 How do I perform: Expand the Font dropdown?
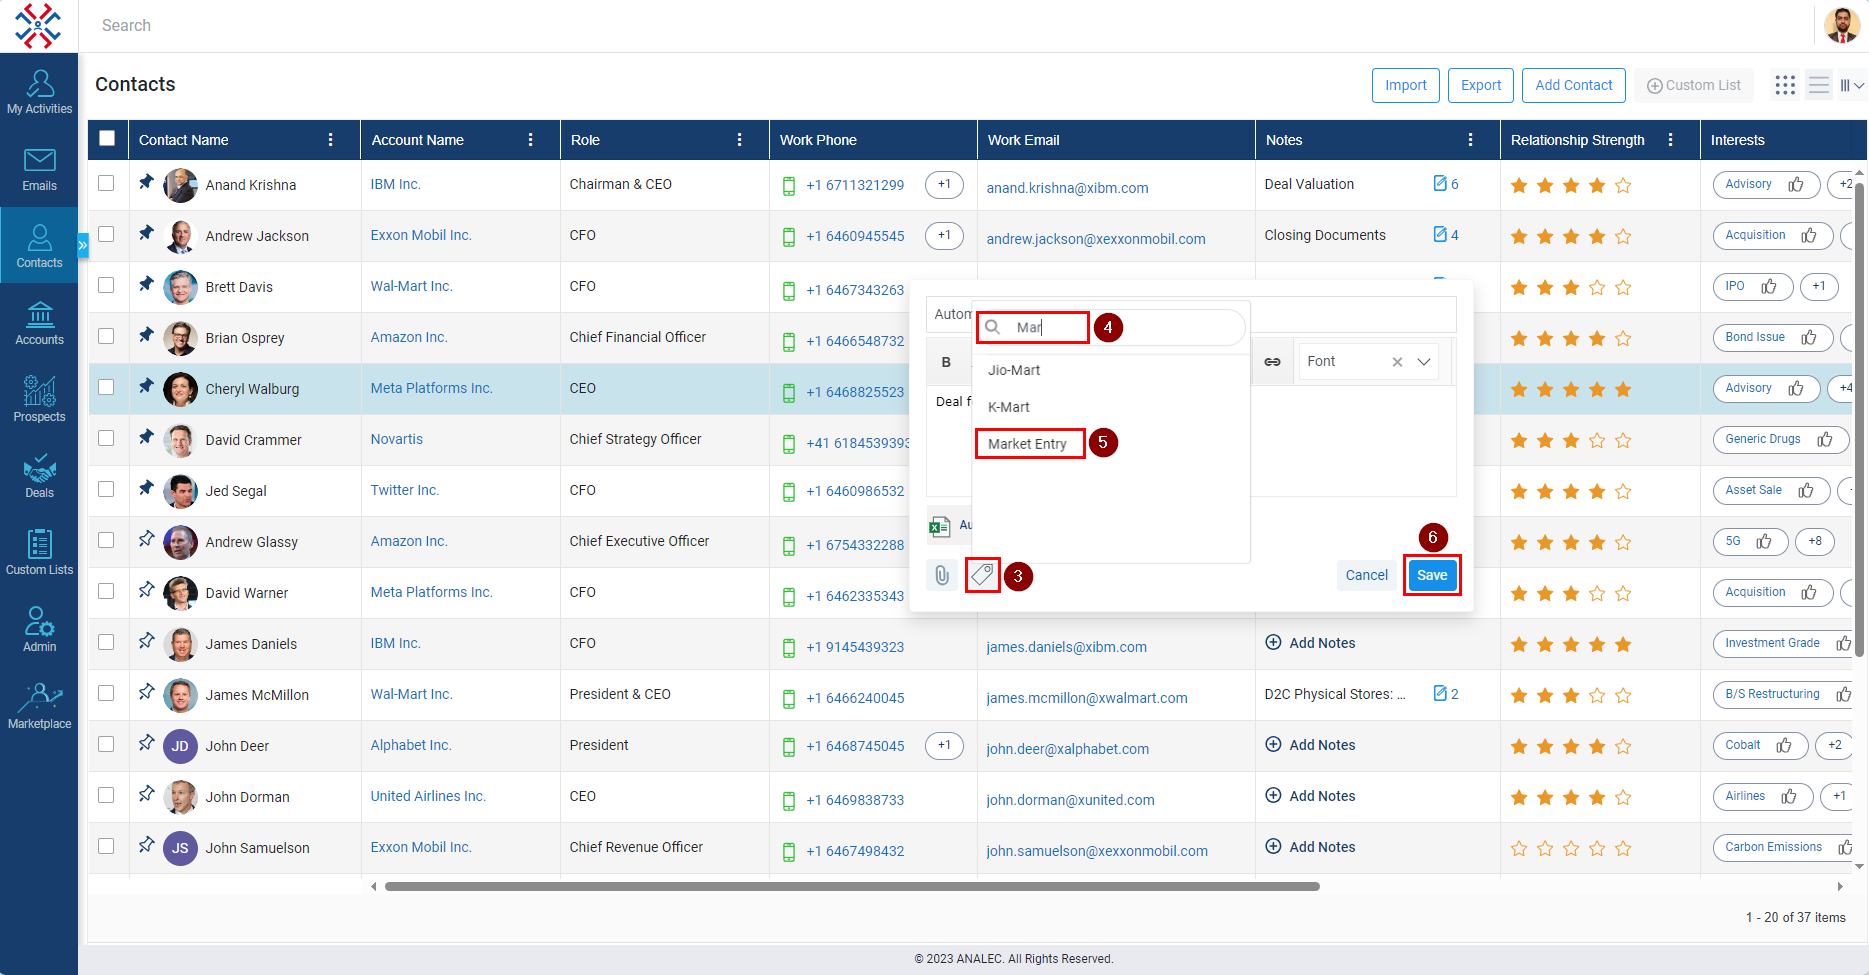[x=1424, y=362]
